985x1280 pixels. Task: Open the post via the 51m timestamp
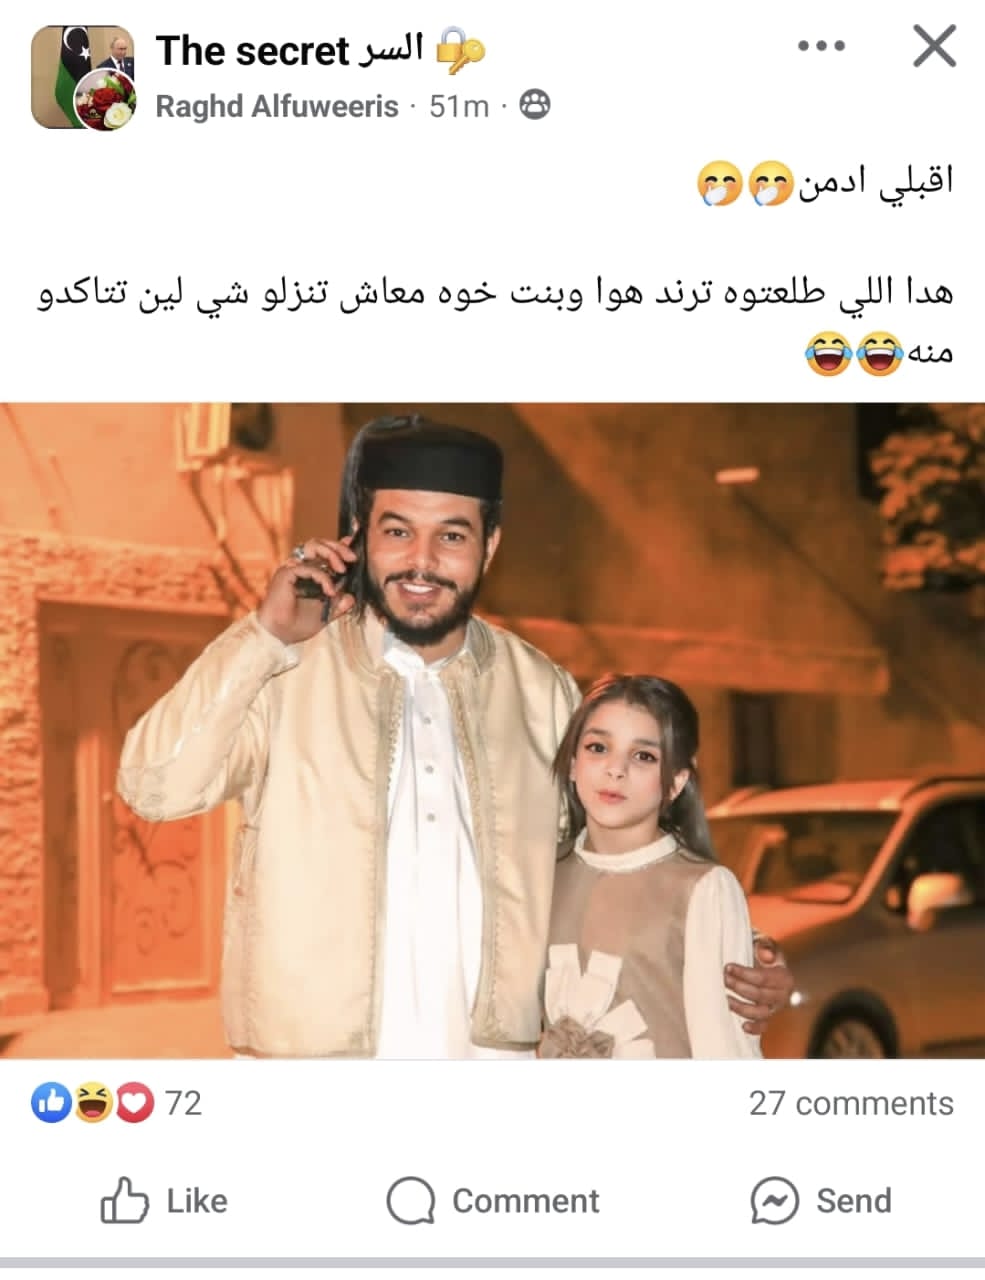(x=459, y=106)
